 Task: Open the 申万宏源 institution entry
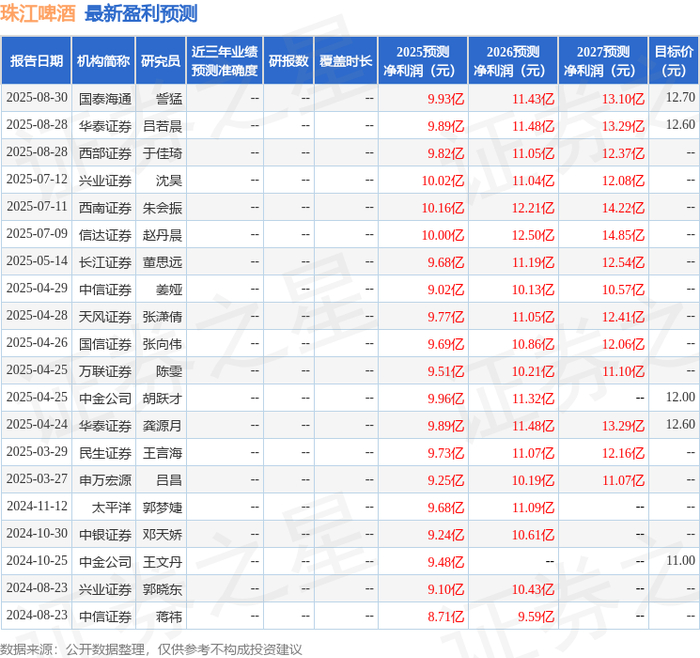tap(105, 480)
